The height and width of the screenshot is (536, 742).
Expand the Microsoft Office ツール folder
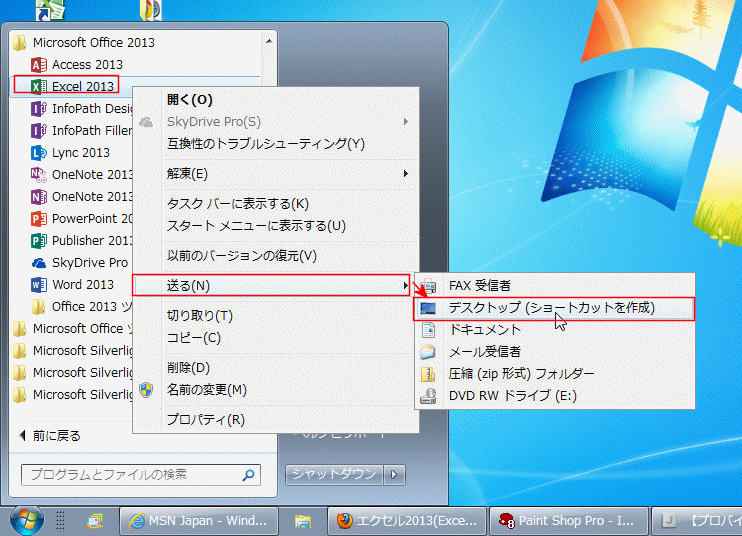(73, 328)
